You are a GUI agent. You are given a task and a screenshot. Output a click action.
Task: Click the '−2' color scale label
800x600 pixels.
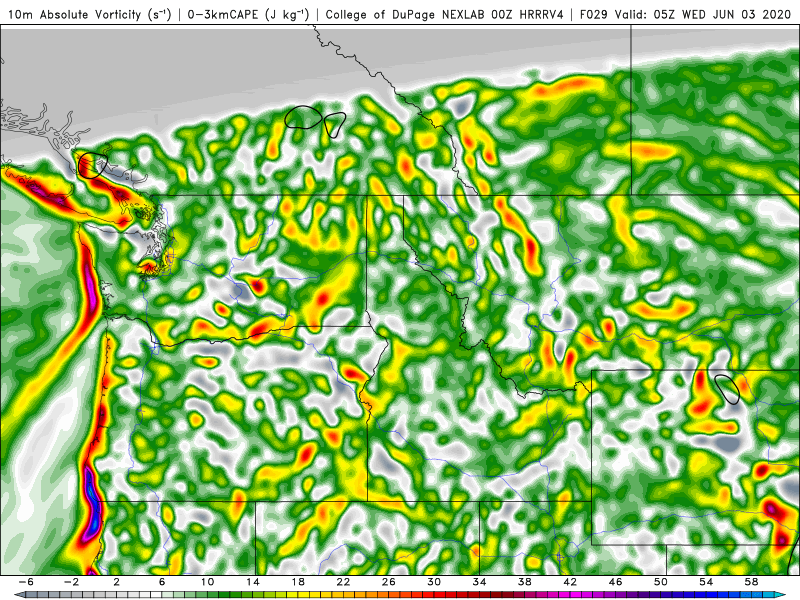tap(71, 582)
